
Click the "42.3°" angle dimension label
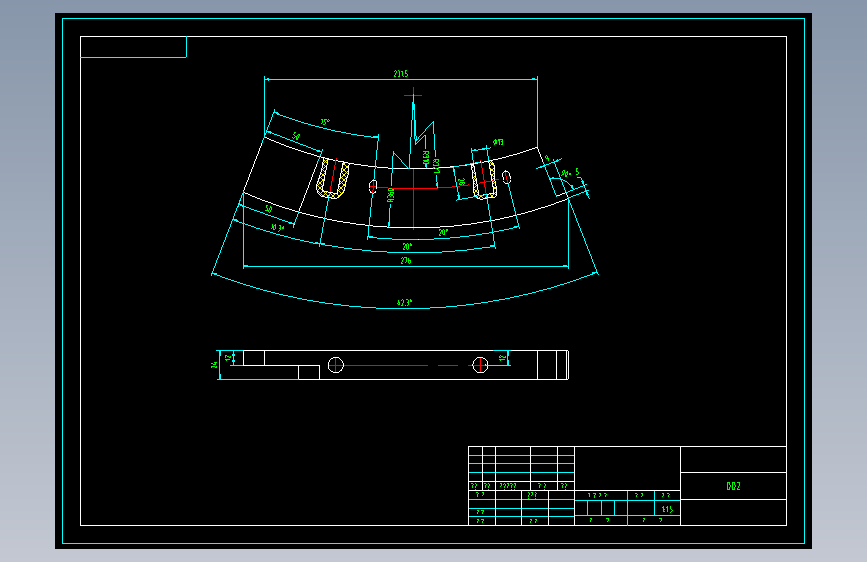405,303
